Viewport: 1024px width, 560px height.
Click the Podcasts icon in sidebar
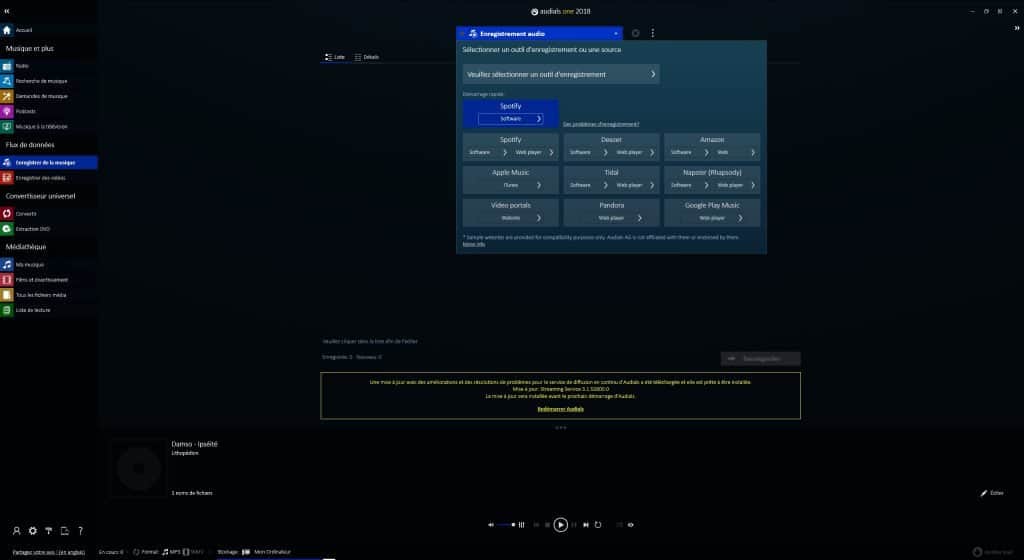coord(7,111)
